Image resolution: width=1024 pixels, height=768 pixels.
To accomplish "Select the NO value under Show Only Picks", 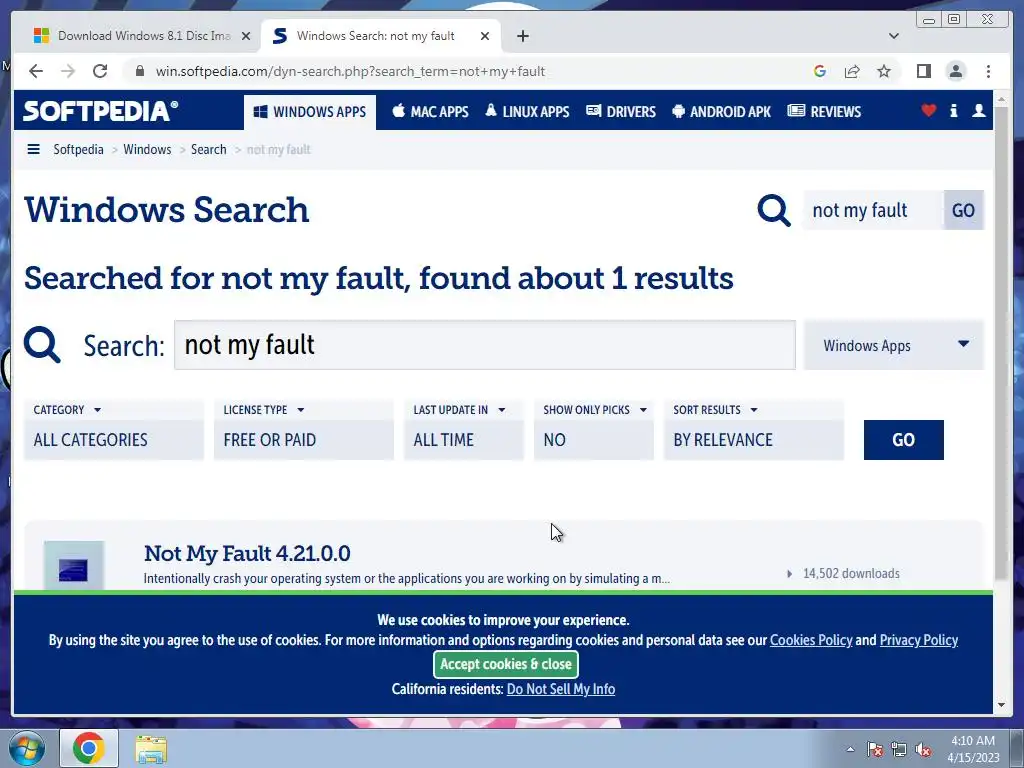I will (x=594, y=440).
